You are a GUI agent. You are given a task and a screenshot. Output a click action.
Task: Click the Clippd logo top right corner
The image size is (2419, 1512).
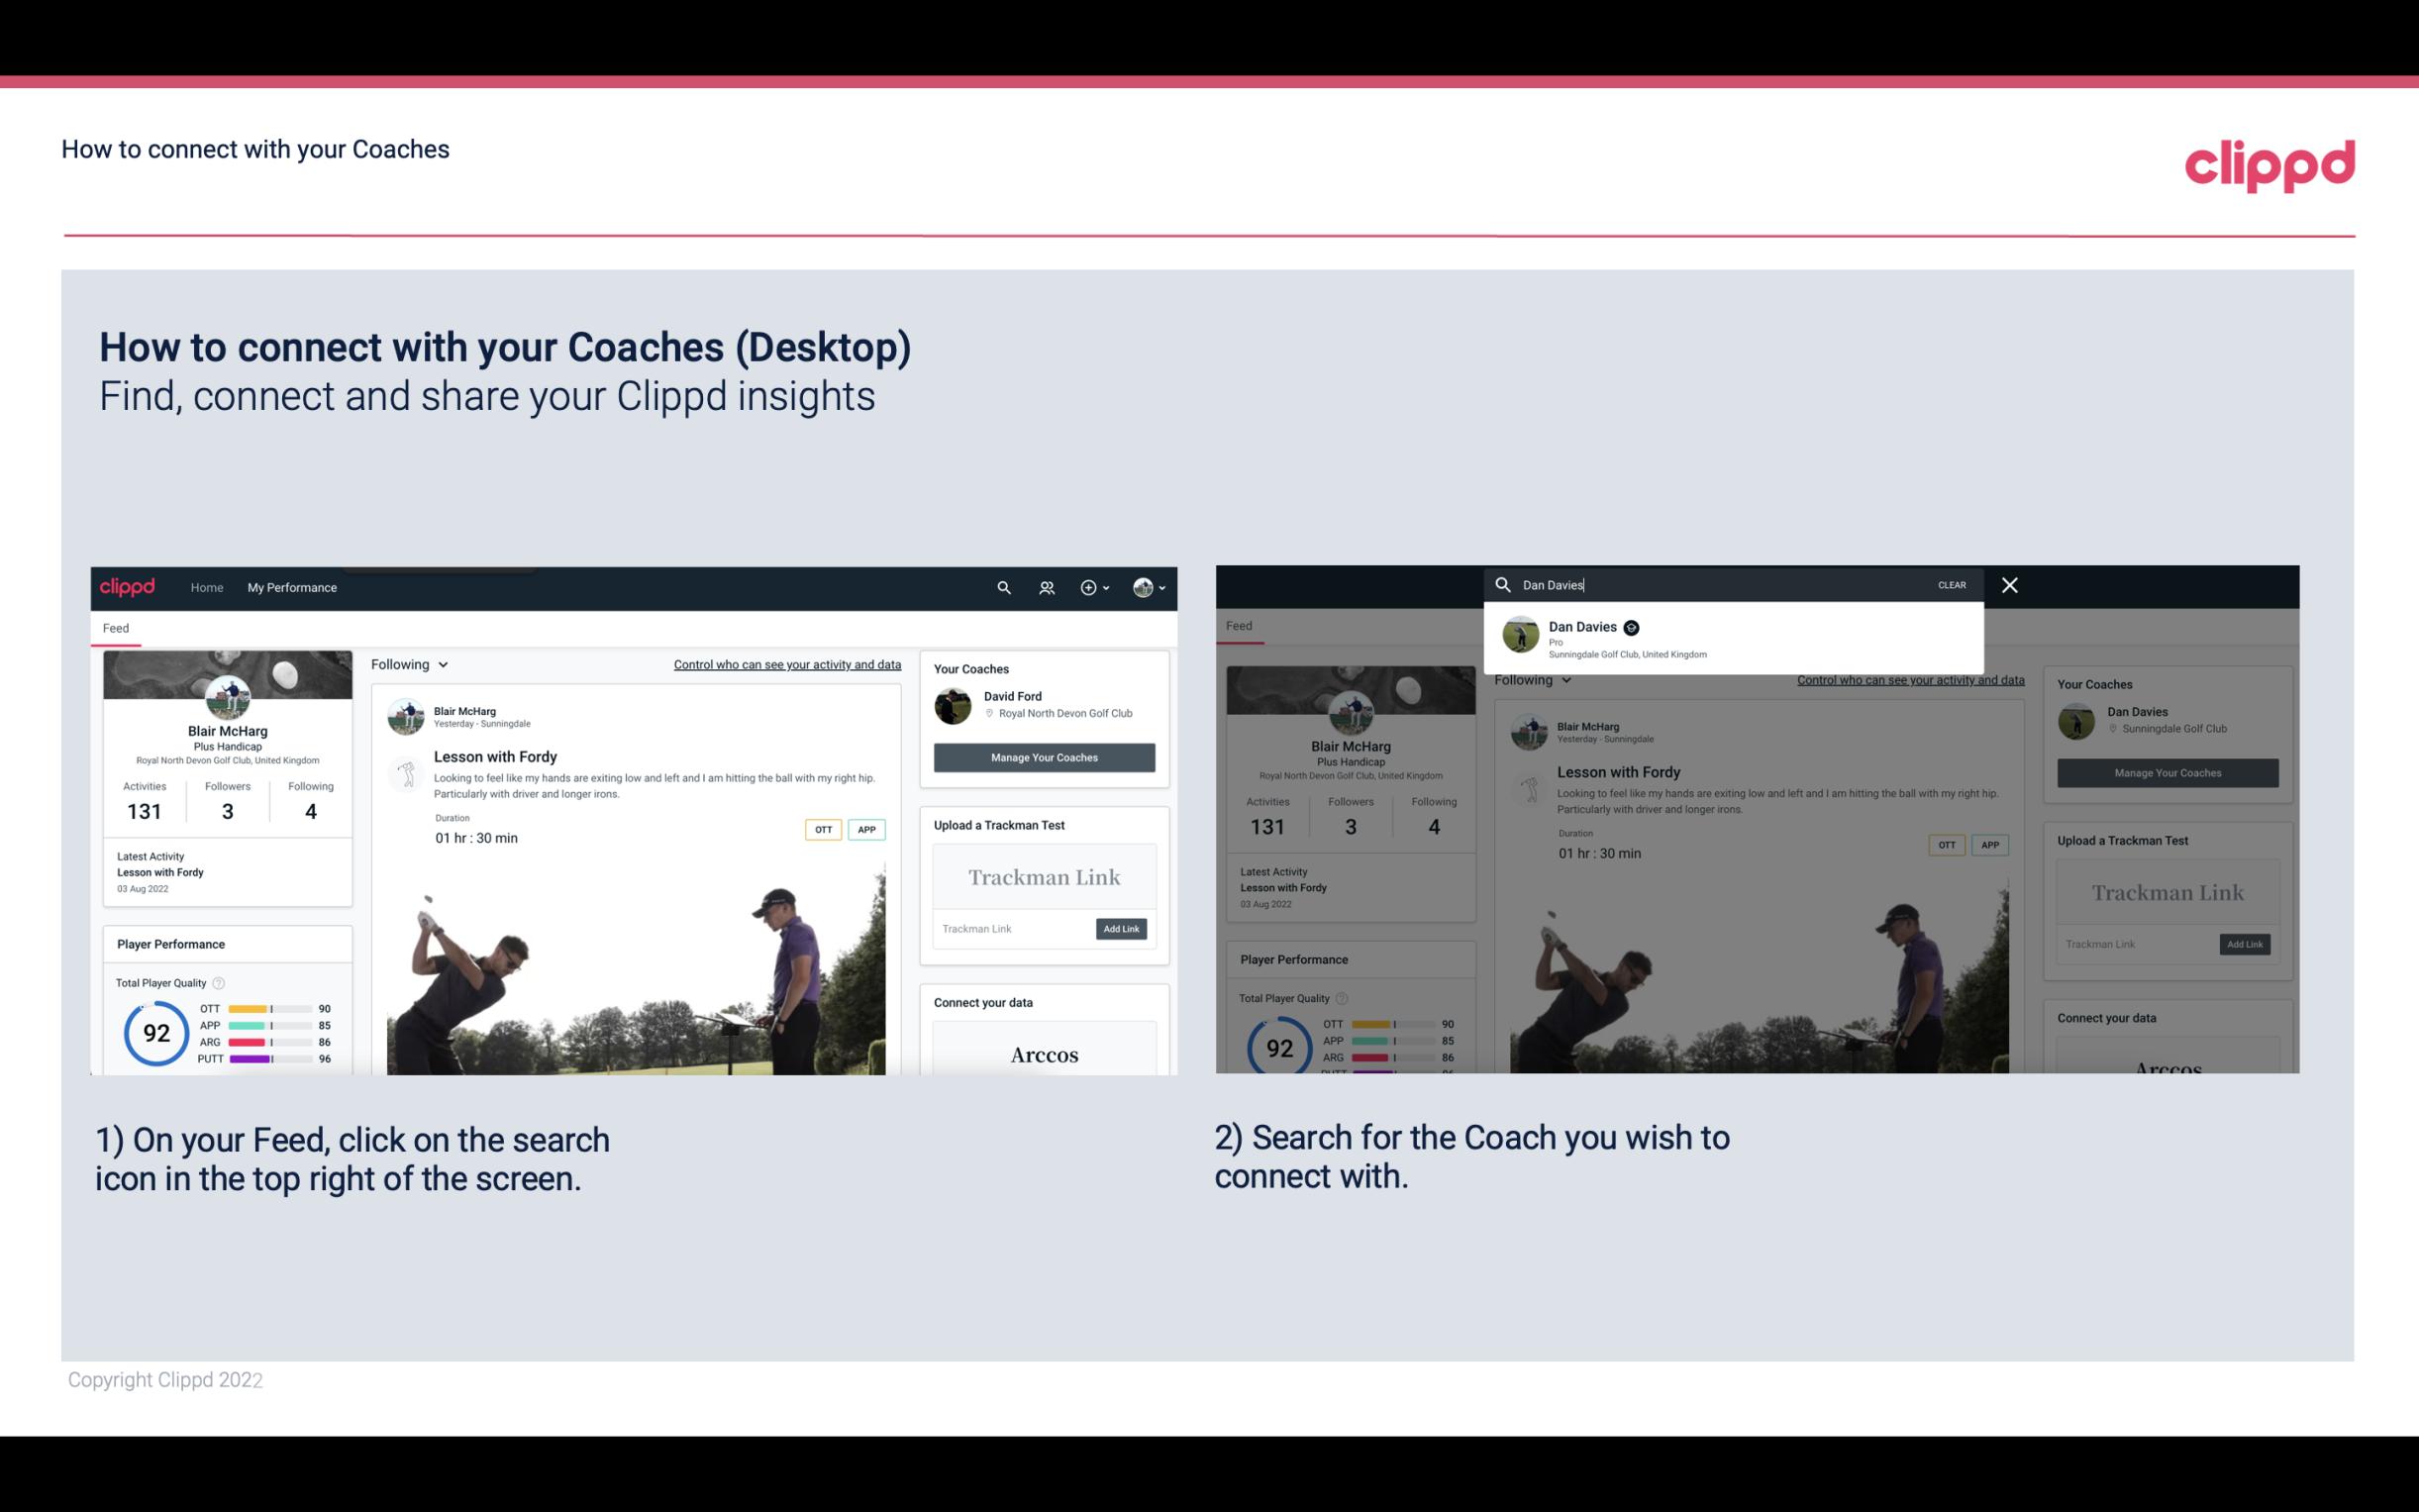coord(2271,162)
